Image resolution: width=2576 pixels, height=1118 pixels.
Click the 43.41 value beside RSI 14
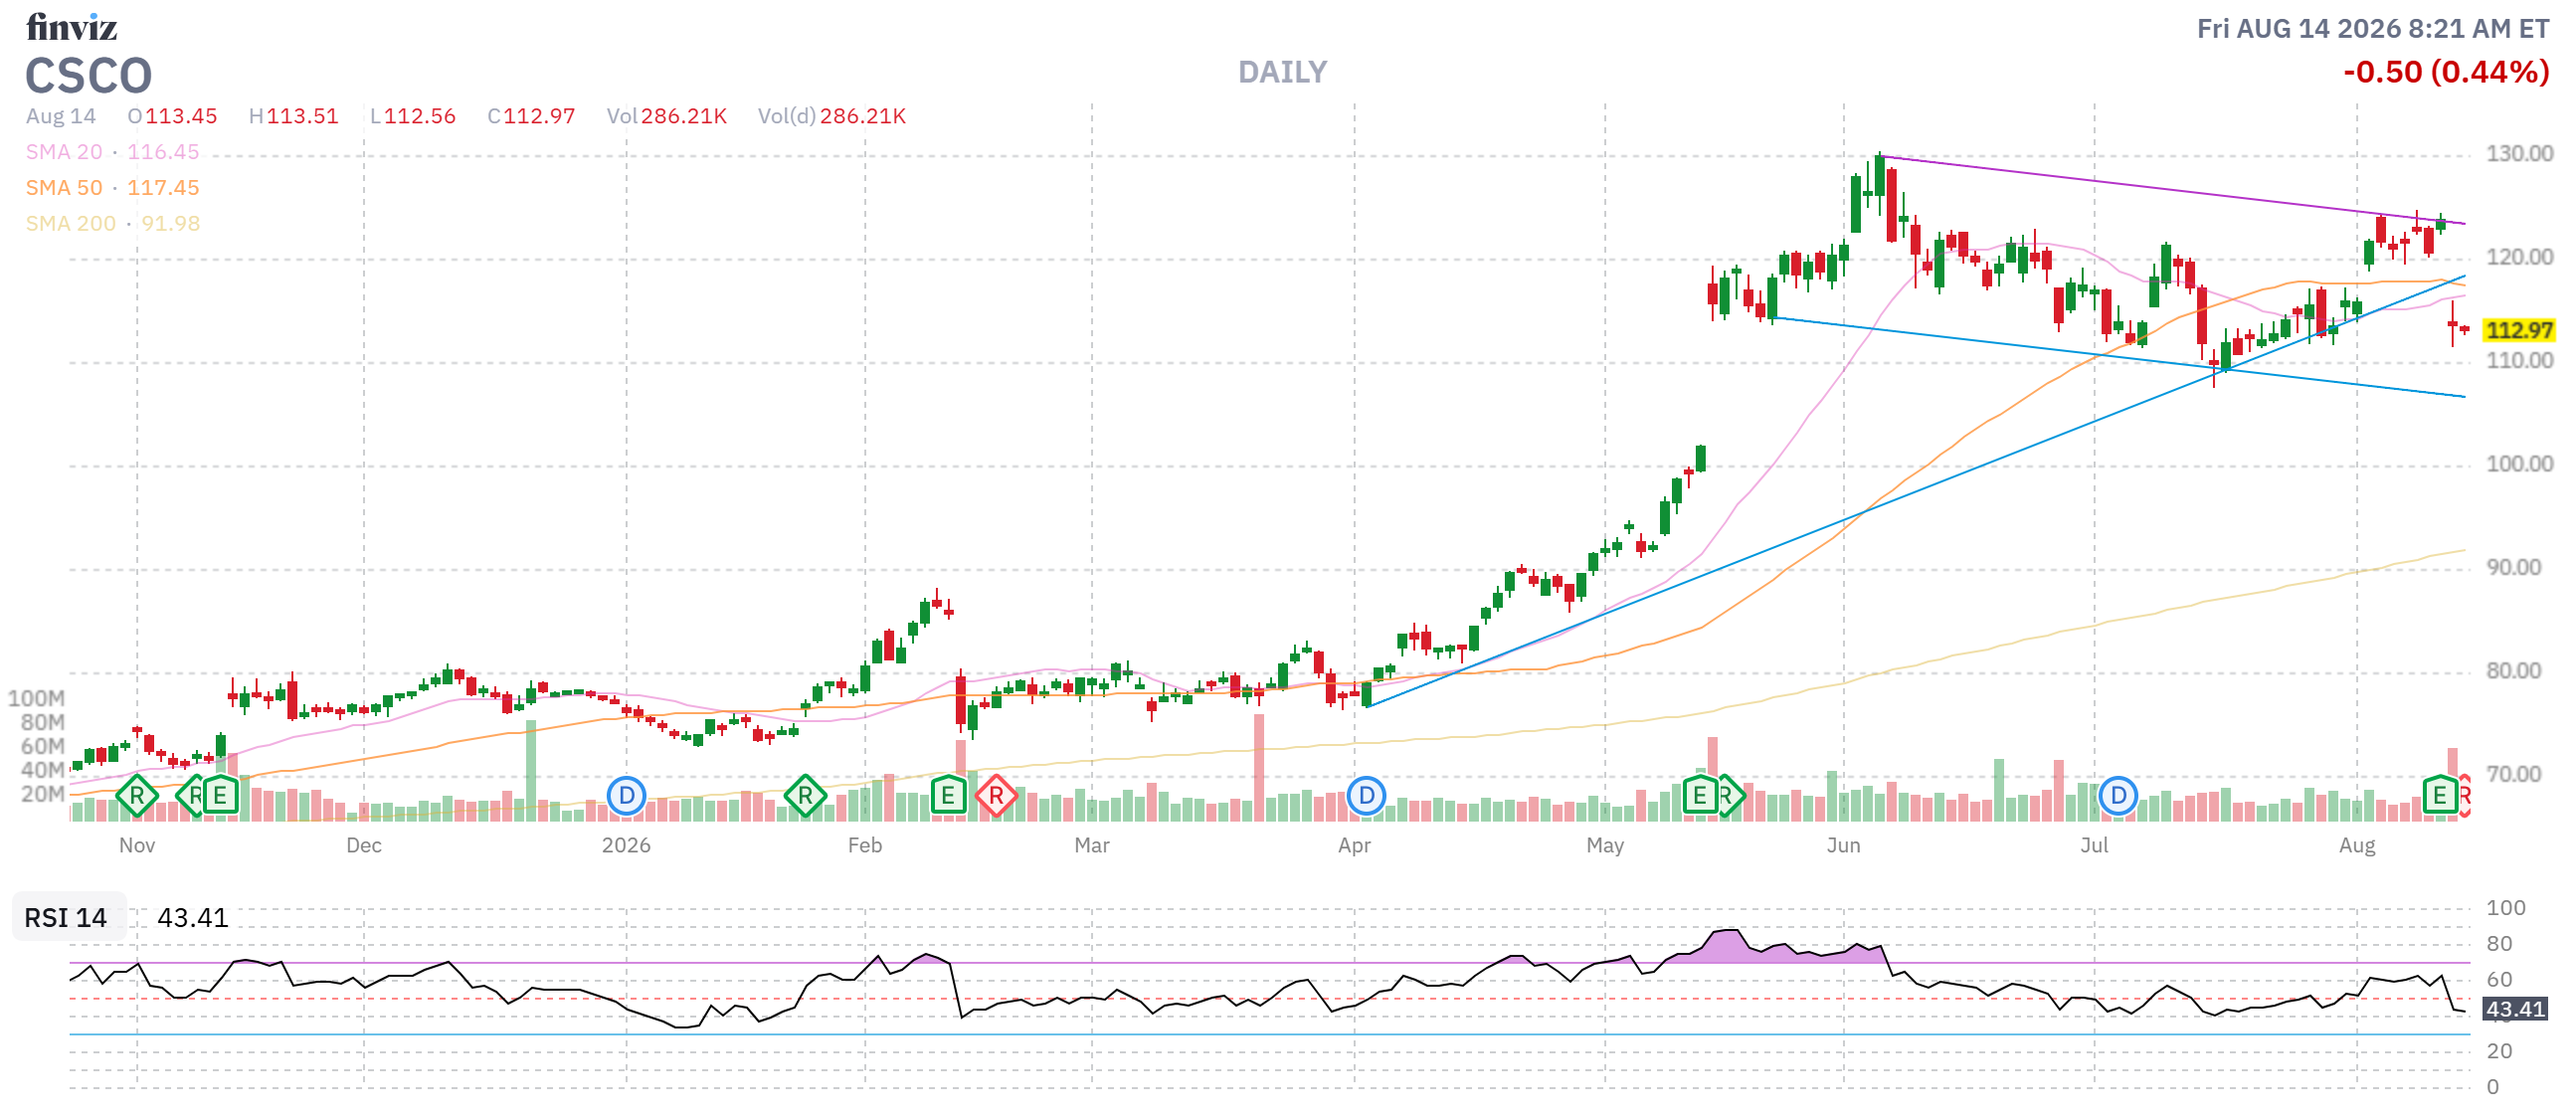click(x=193, y=917)
